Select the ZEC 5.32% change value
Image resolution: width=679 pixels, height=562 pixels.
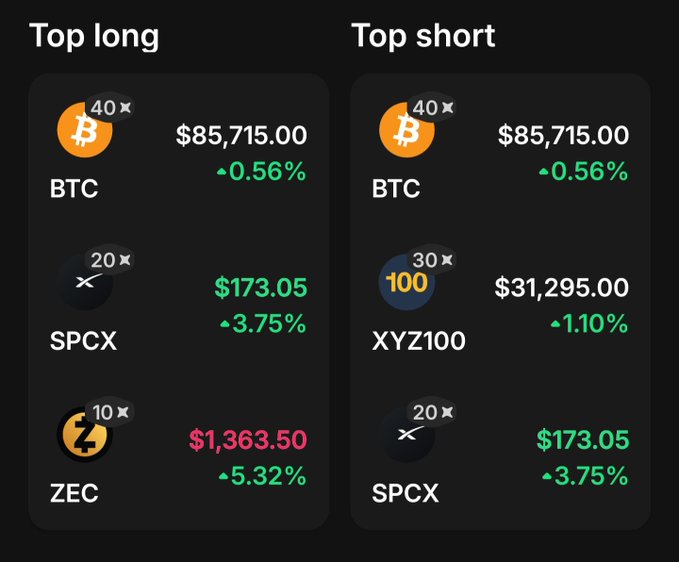pyautogui.click(x=262, y=475)
